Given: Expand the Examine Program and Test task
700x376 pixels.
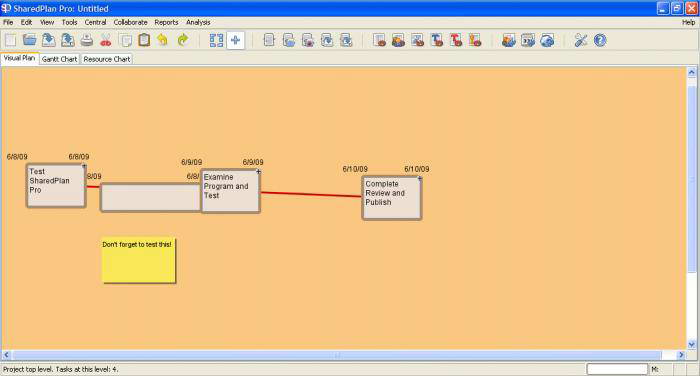Looking at the screenshot, I should (x=258, y=171).
